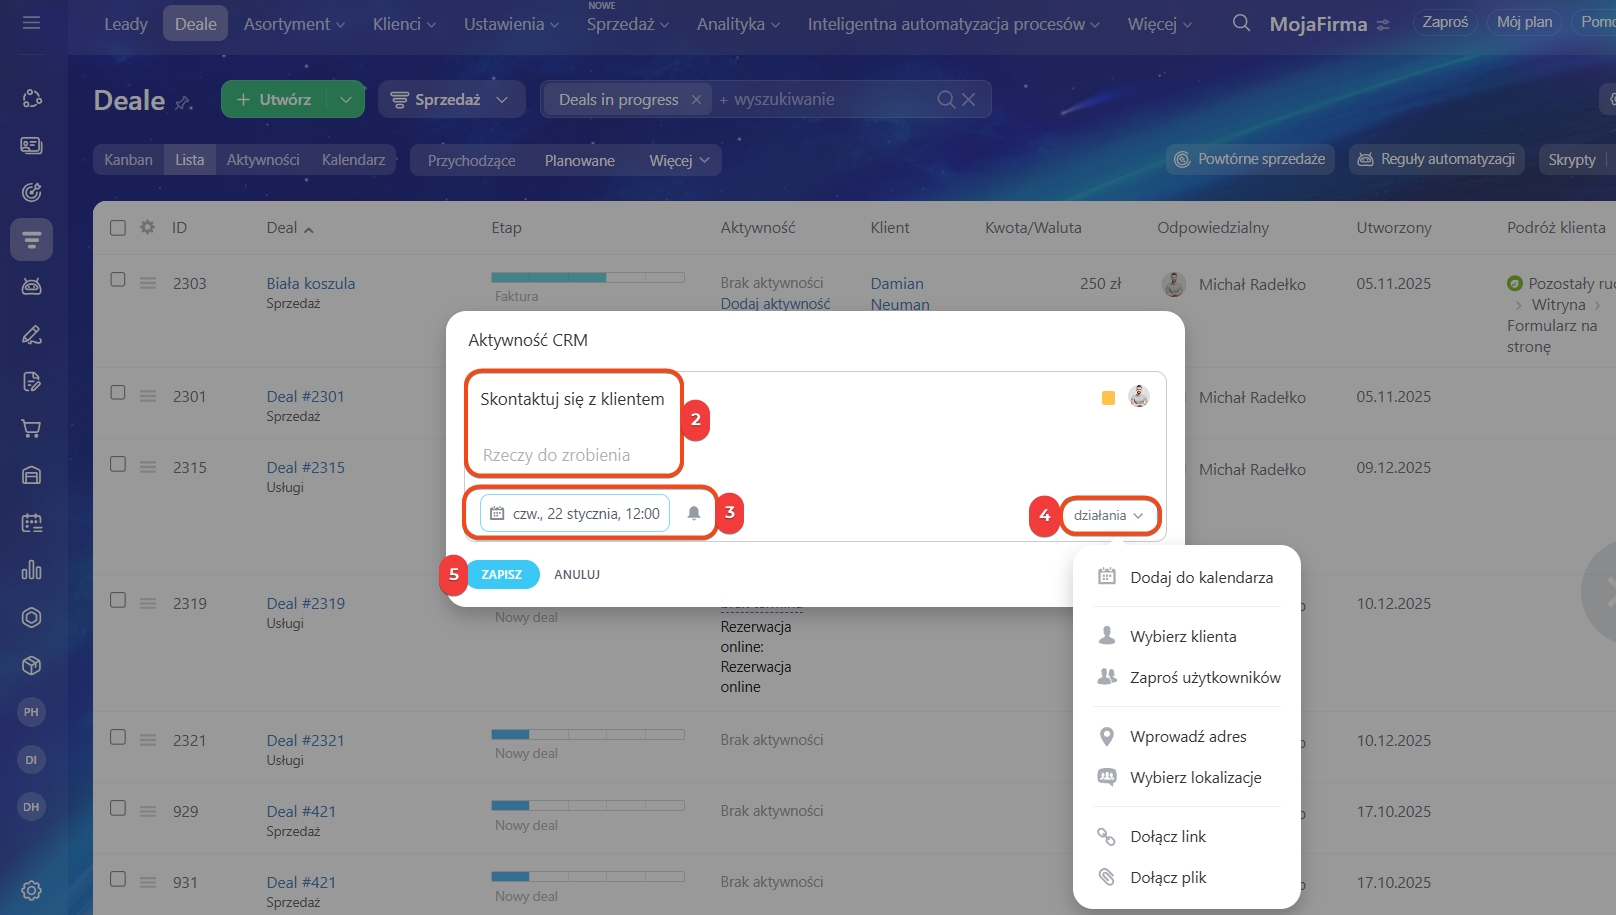Image resolution: width=1616 pixels, height=915 pixels.
Task: Open the calendar schedule icon in the sidebar
Action: point(32,523)
